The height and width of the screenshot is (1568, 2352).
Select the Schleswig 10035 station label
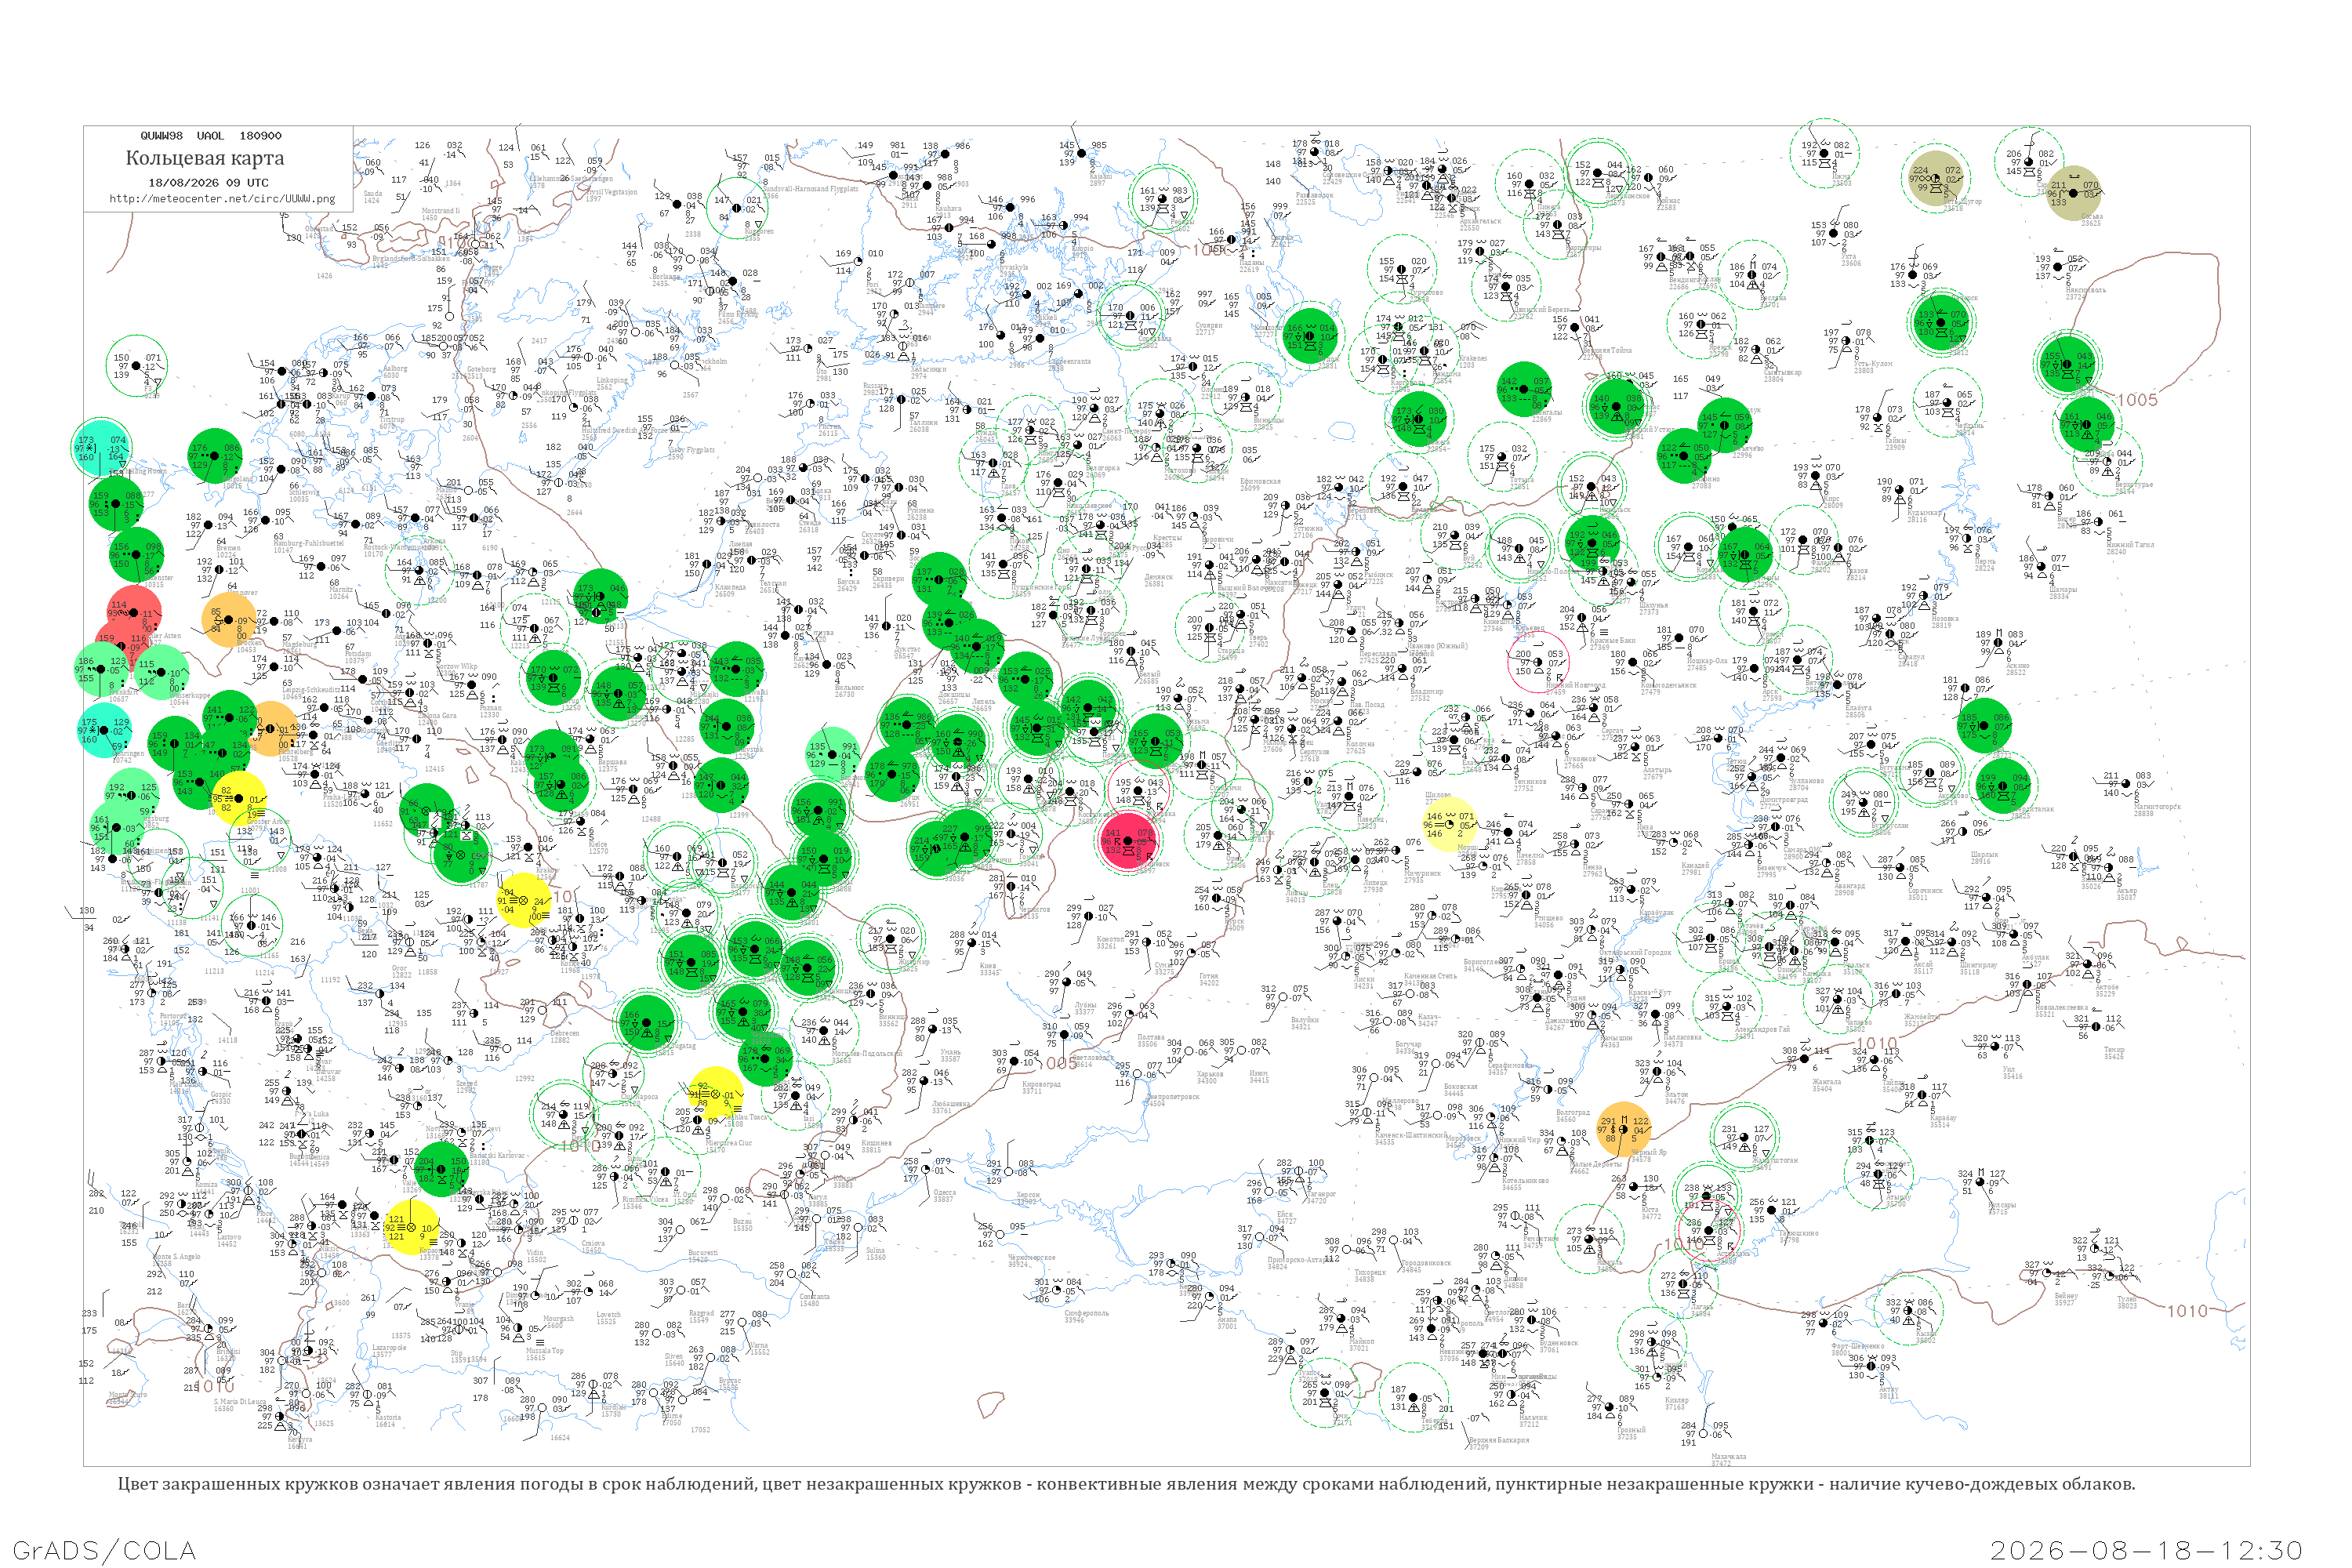pyautogui.click(x=304, y=496)
